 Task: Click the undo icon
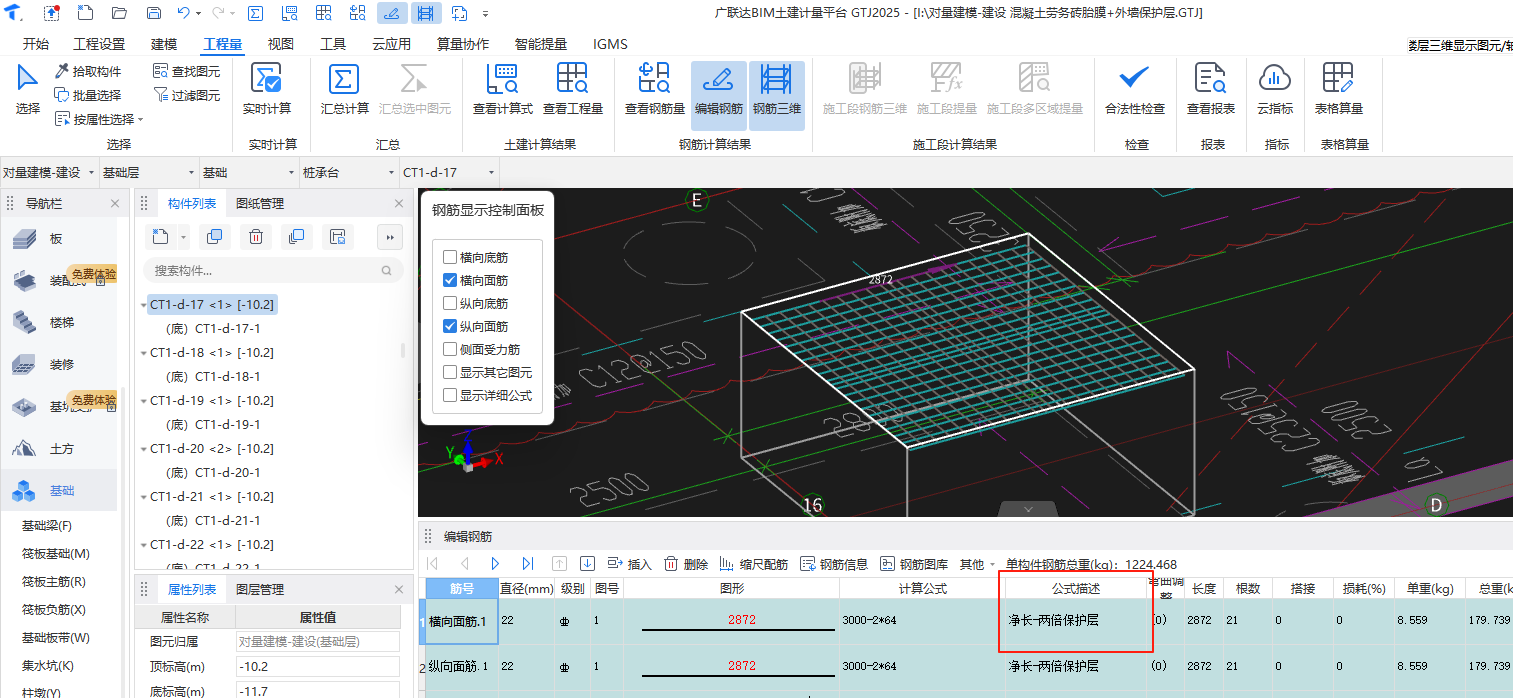point(183,13)
